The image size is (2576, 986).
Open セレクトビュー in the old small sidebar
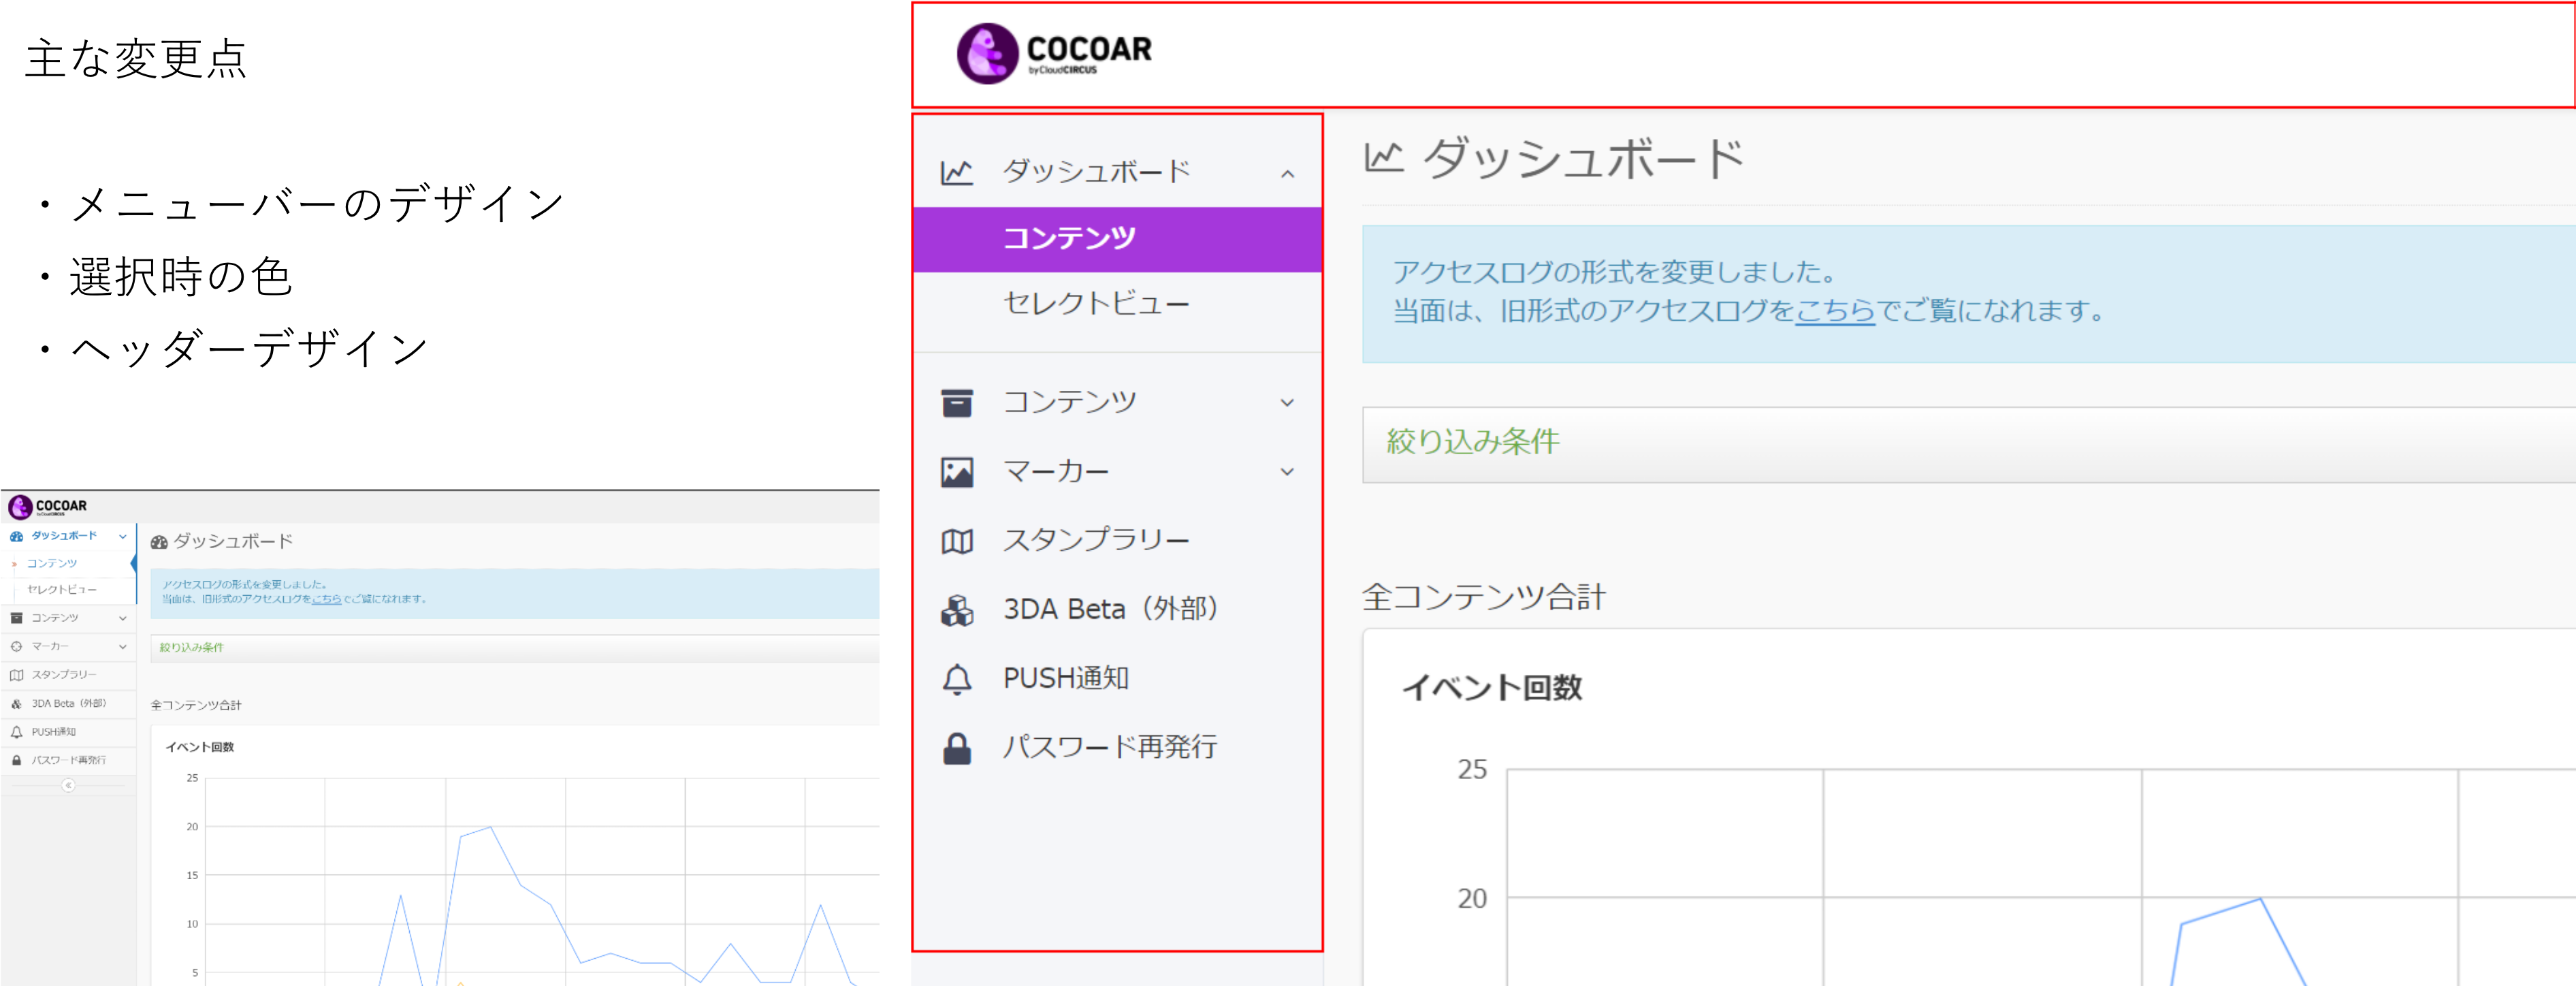(x=61, y=590)
